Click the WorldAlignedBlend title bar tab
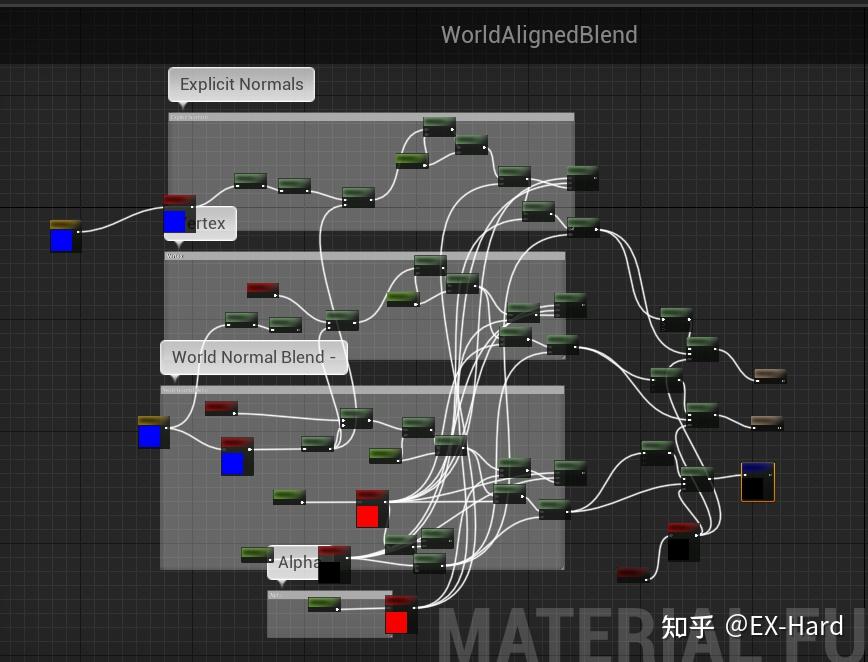 (538, 34)
